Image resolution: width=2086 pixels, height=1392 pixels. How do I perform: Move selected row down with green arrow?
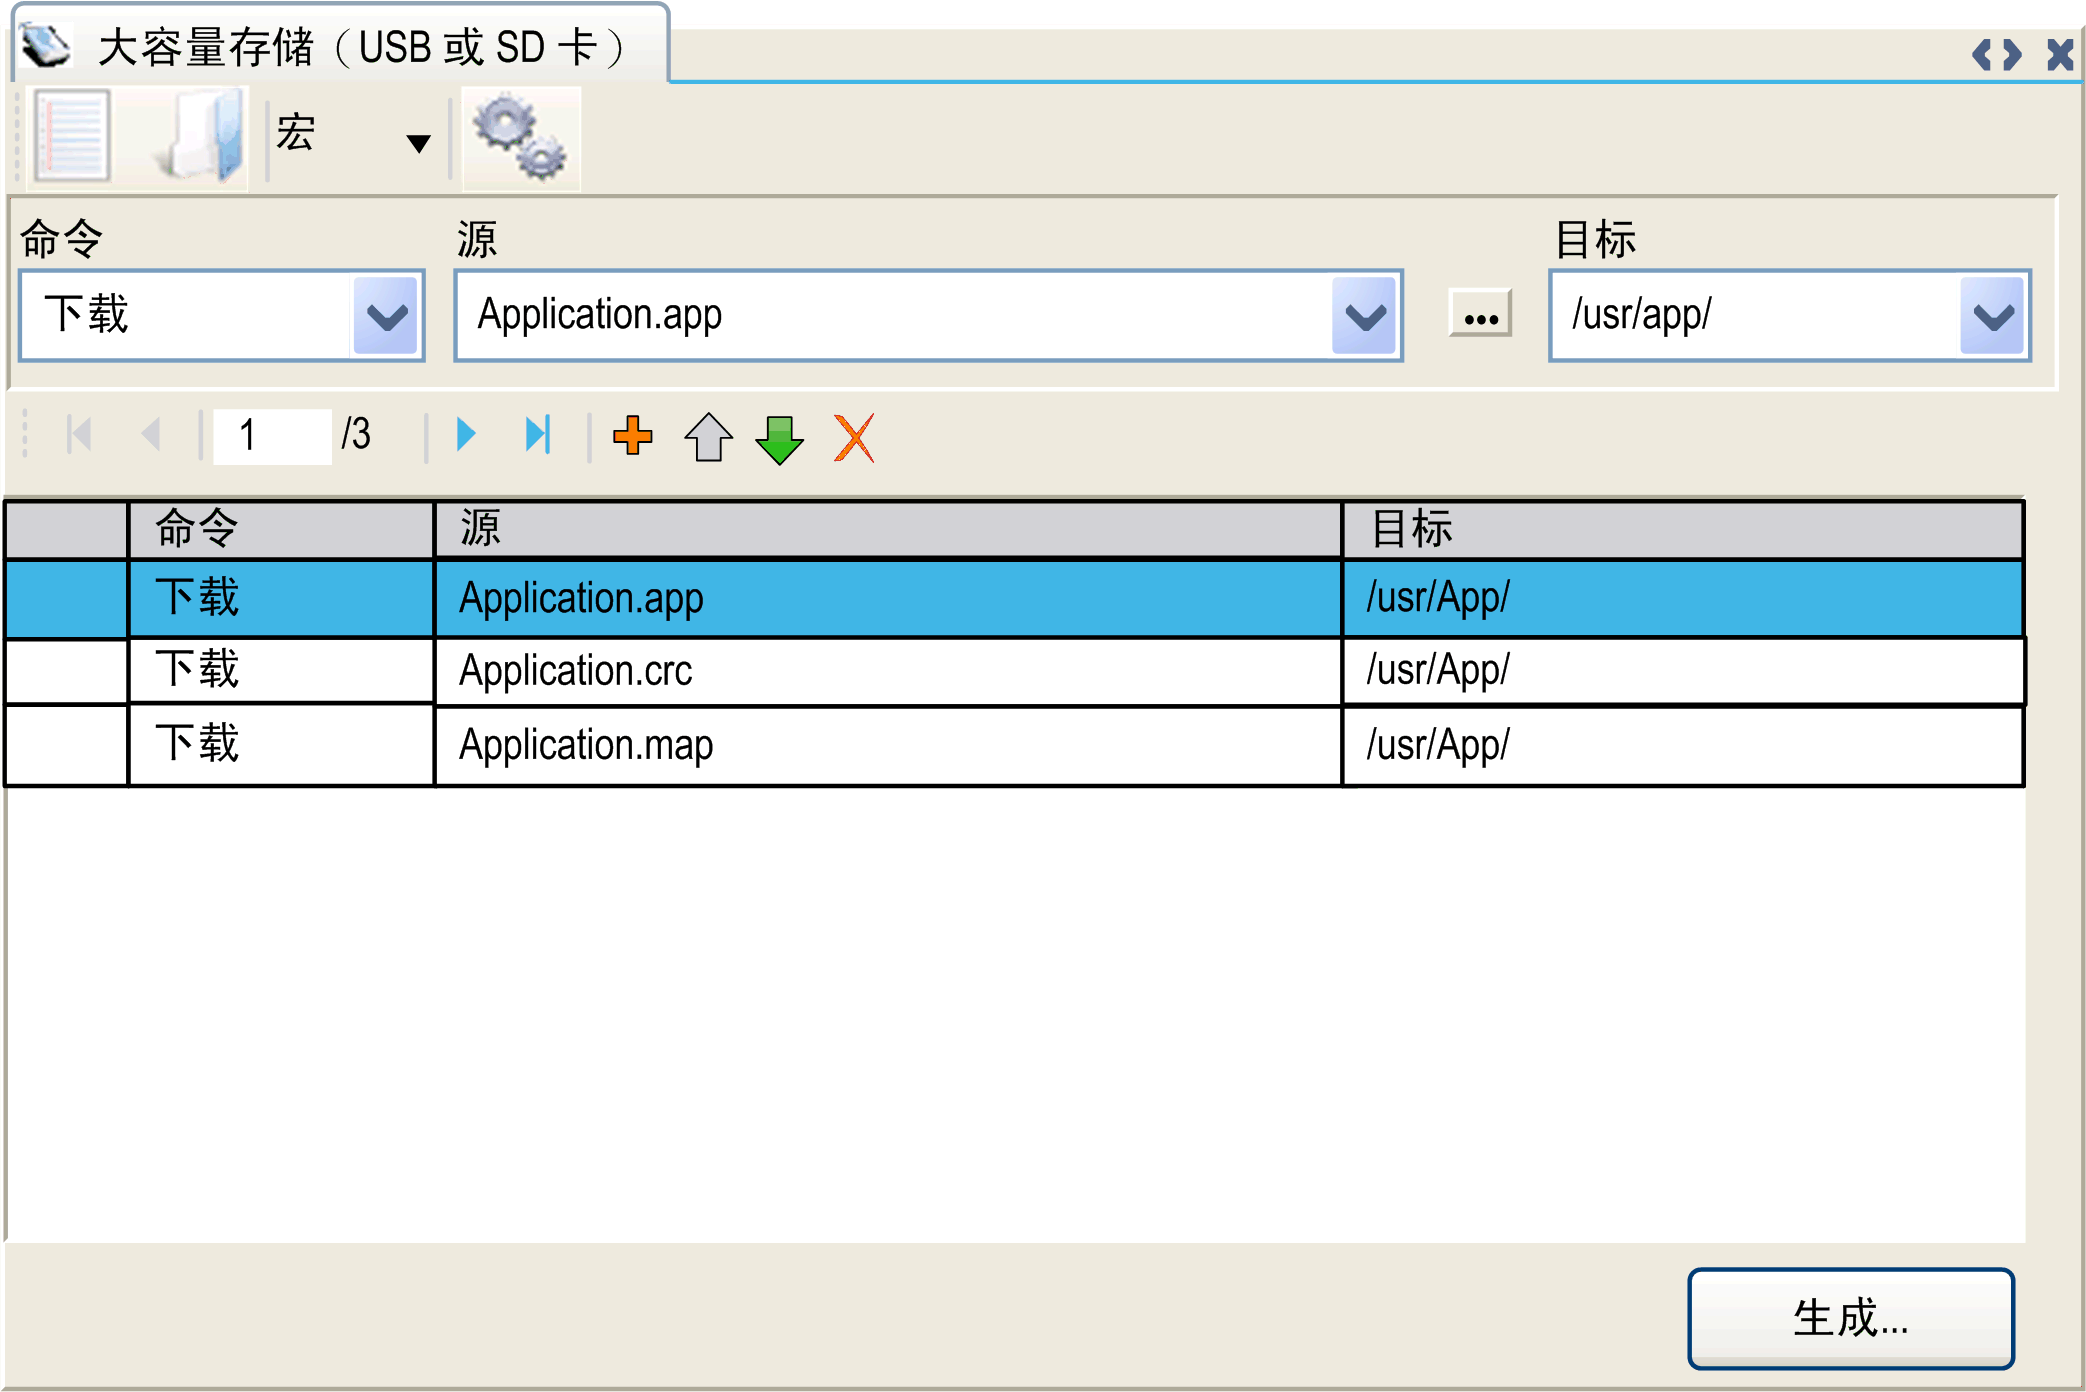click(x=779, y=439)
